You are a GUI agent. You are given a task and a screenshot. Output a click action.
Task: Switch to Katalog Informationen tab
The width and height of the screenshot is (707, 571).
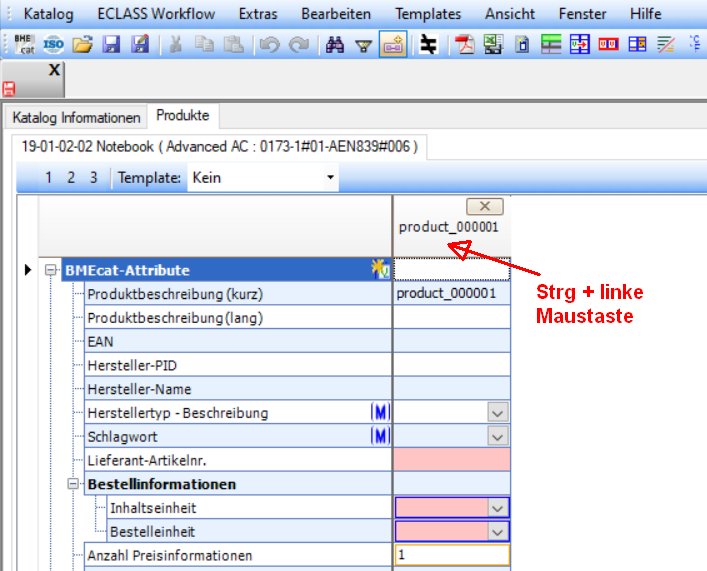[x=76, y=118]
